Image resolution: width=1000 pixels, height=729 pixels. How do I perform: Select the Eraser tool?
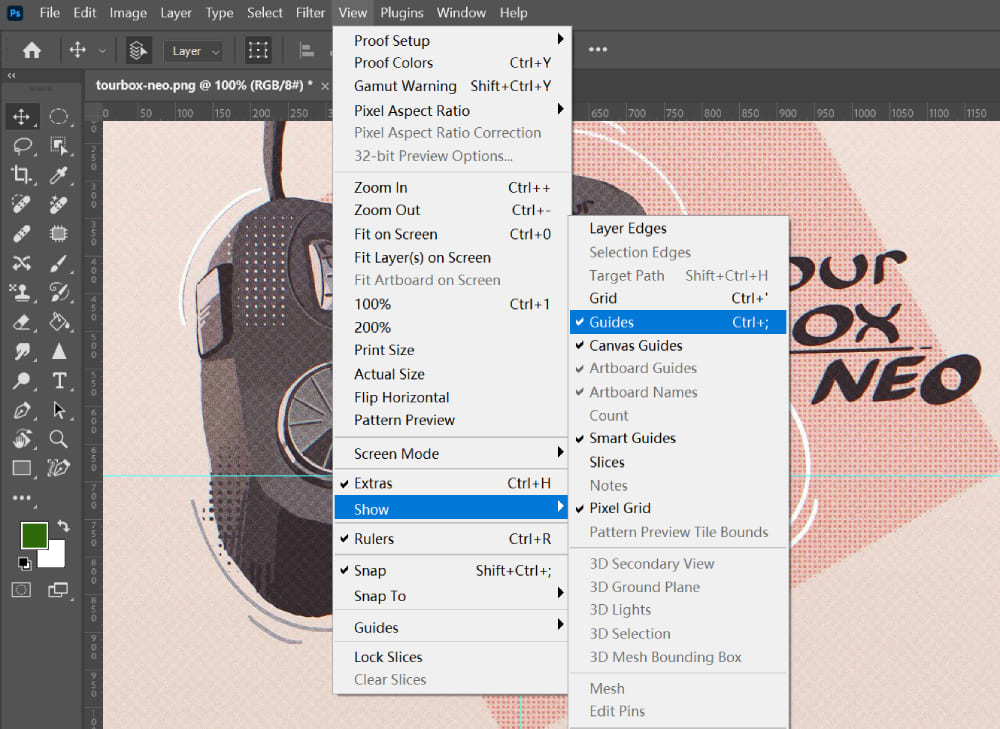pos(21,322)
